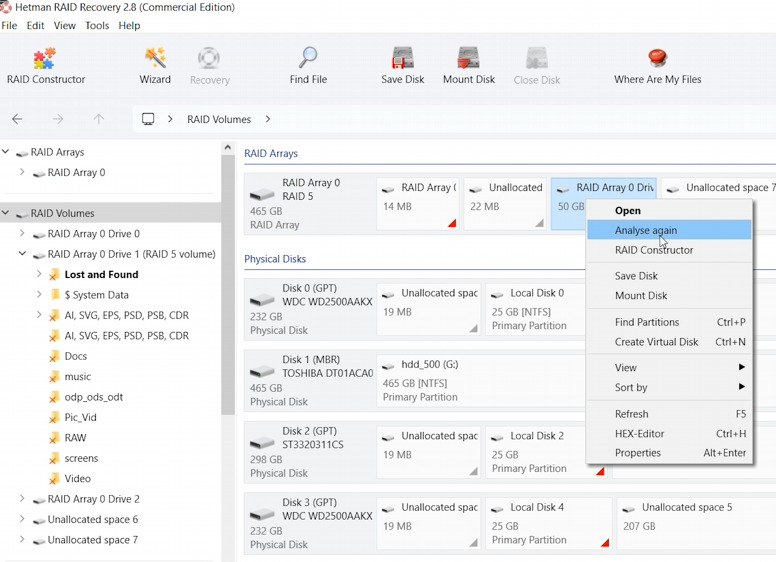Expand the Lost and Found folder
776x562 pixels.
coord(39,274)
